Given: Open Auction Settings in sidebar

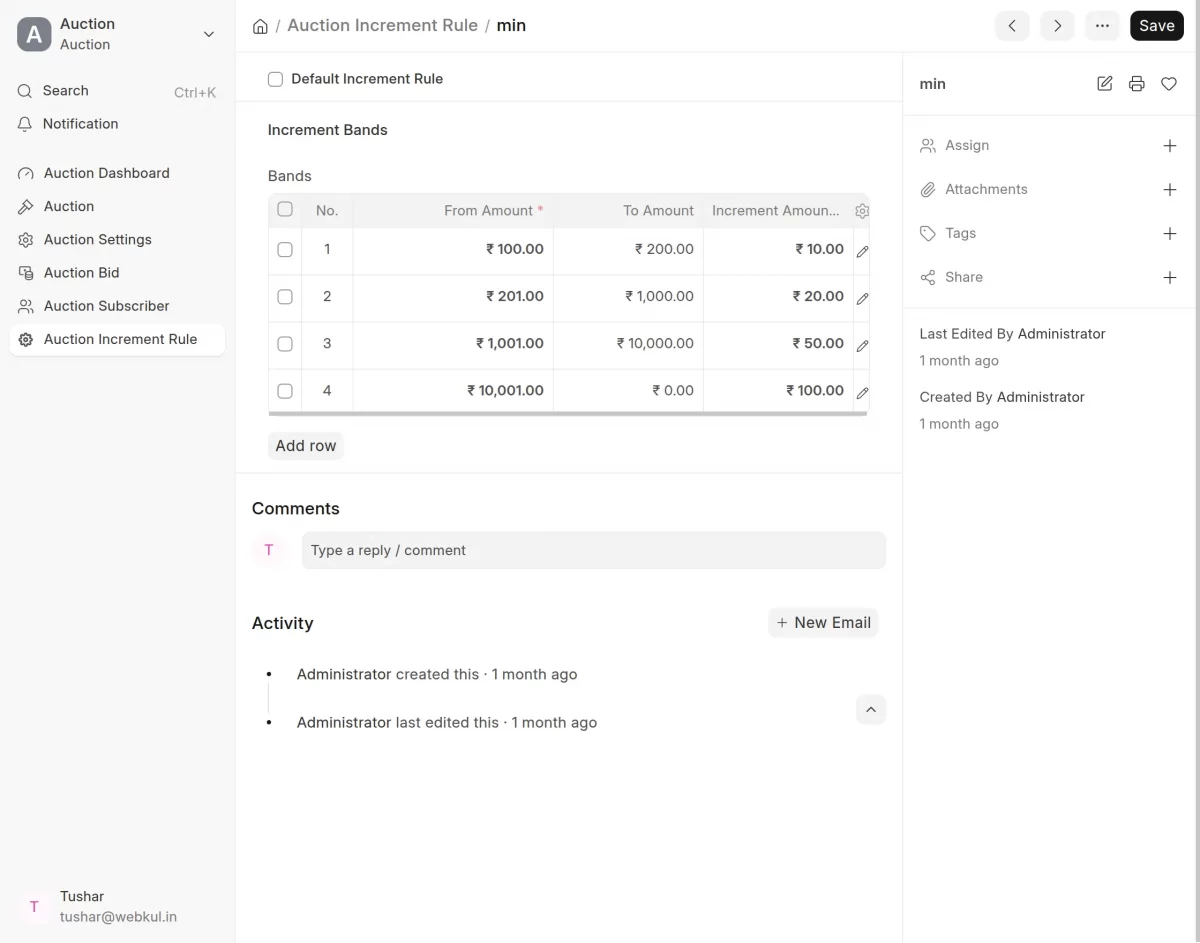Looking at the screenshot, I should [x=117, y=239].
